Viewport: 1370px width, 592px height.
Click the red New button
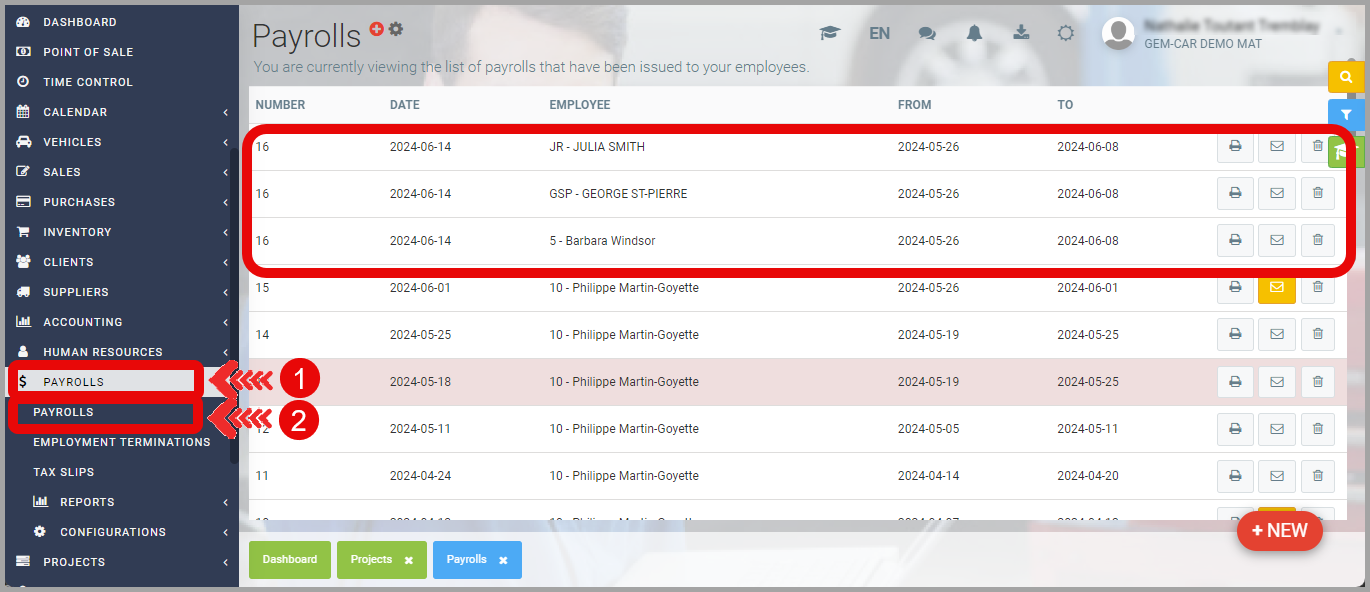click(1279, 531)
